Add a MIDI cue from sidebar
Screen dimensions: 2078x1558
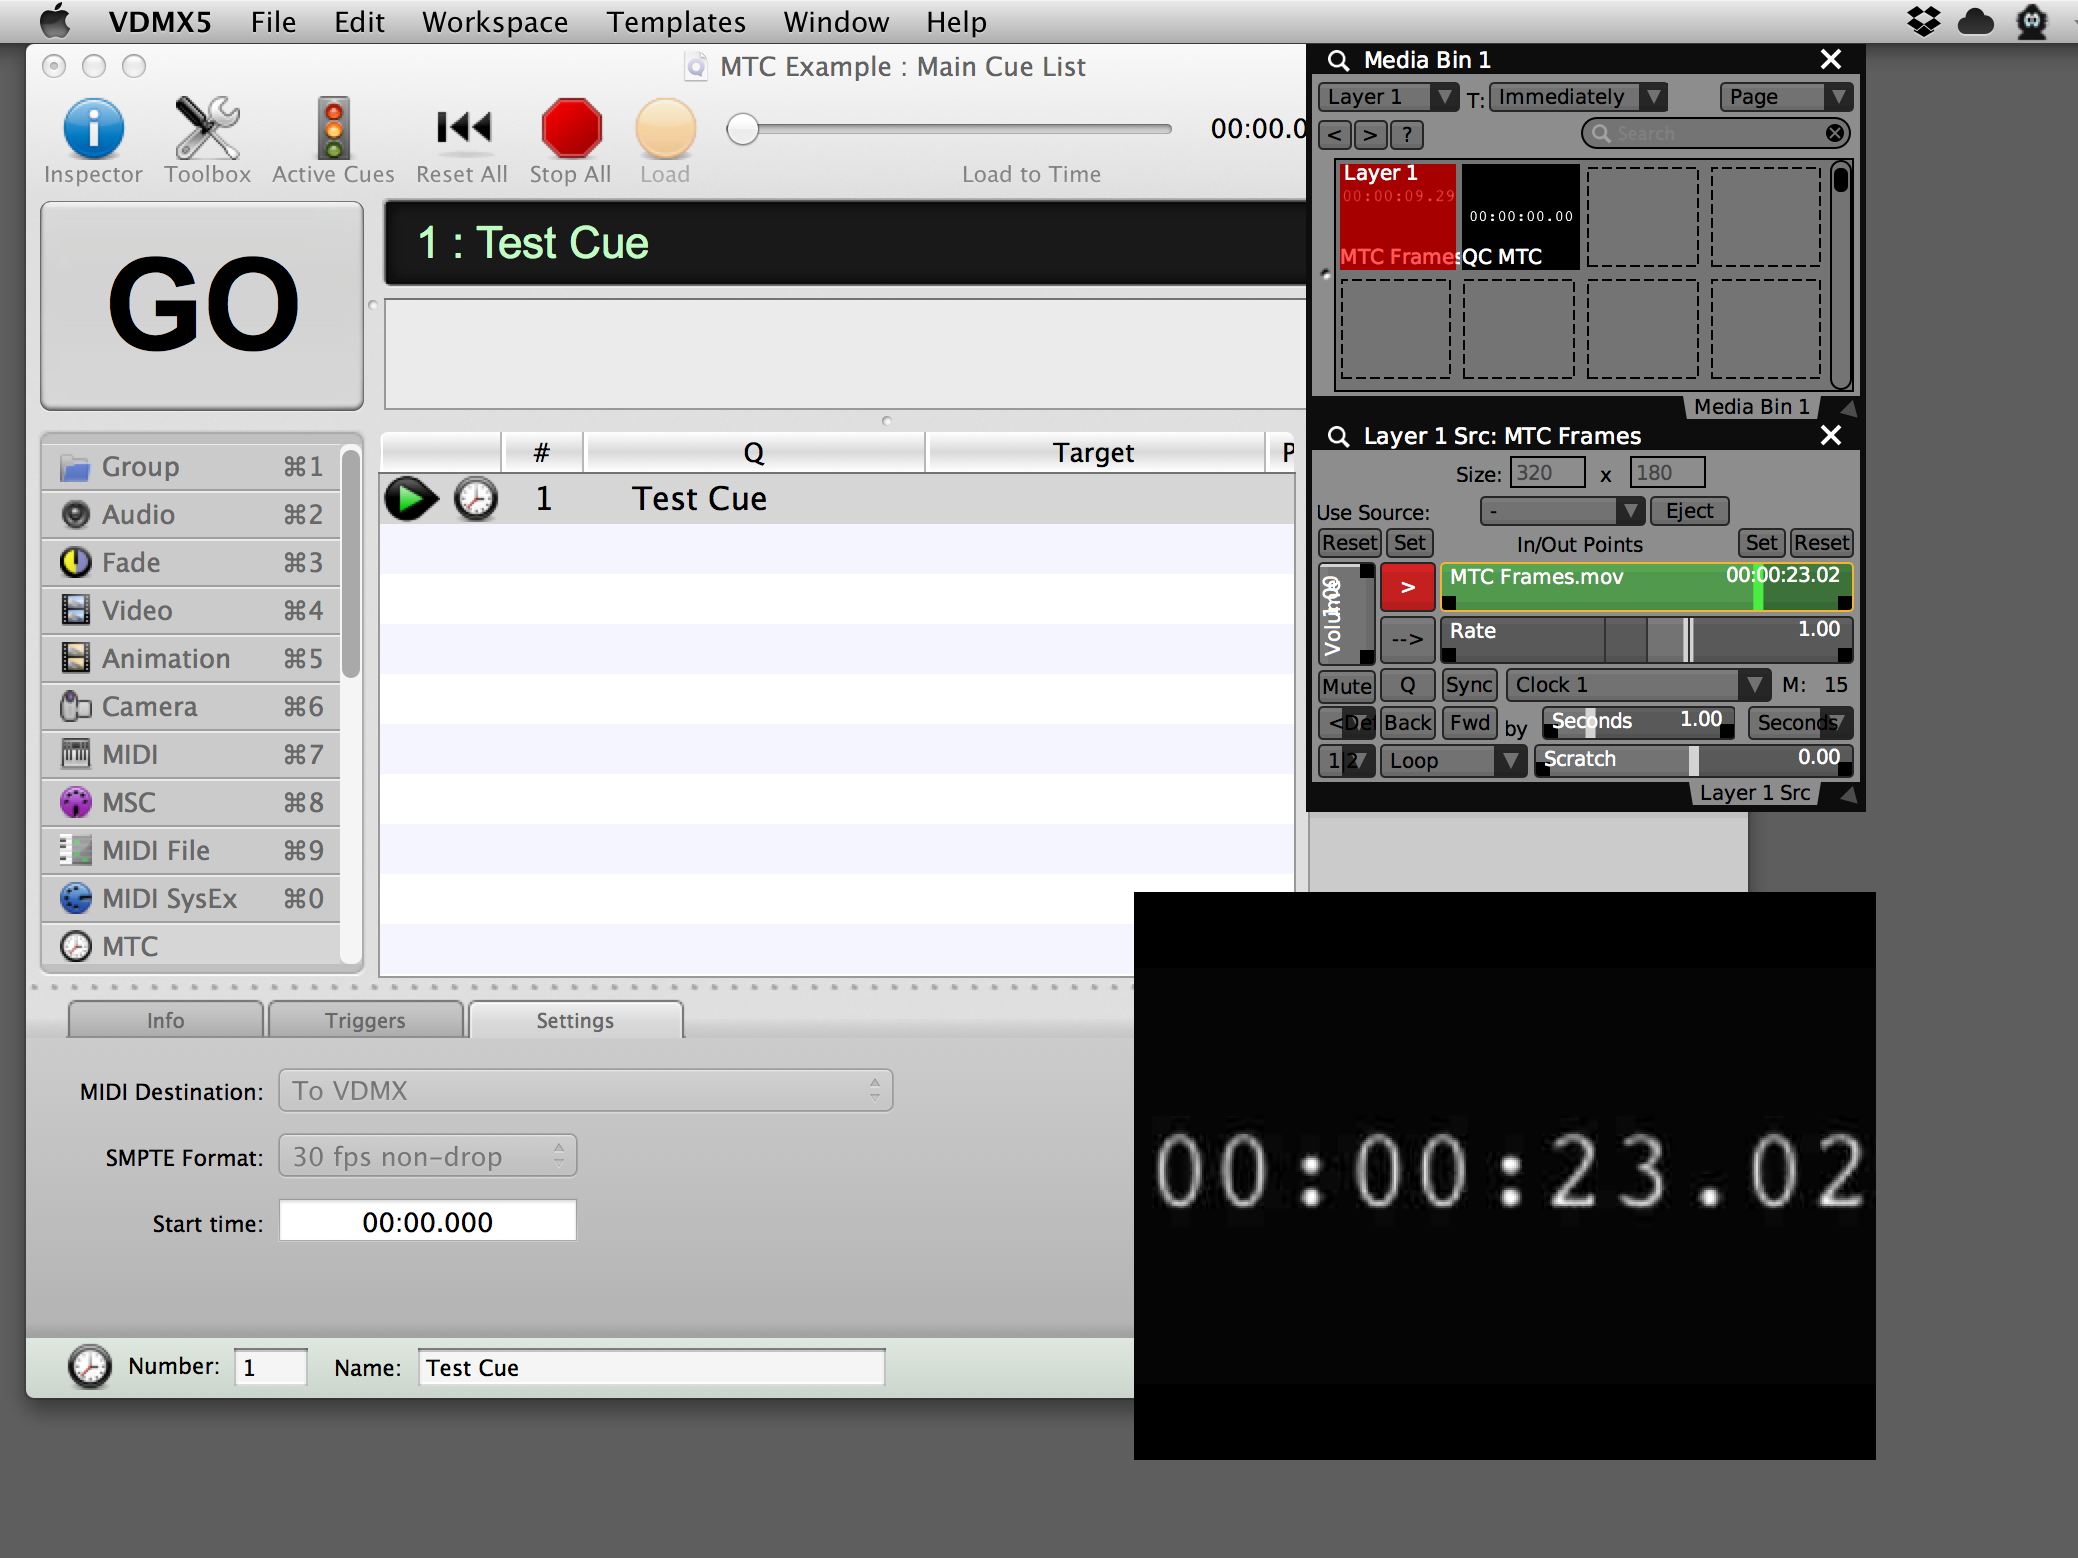coord(191,755)
